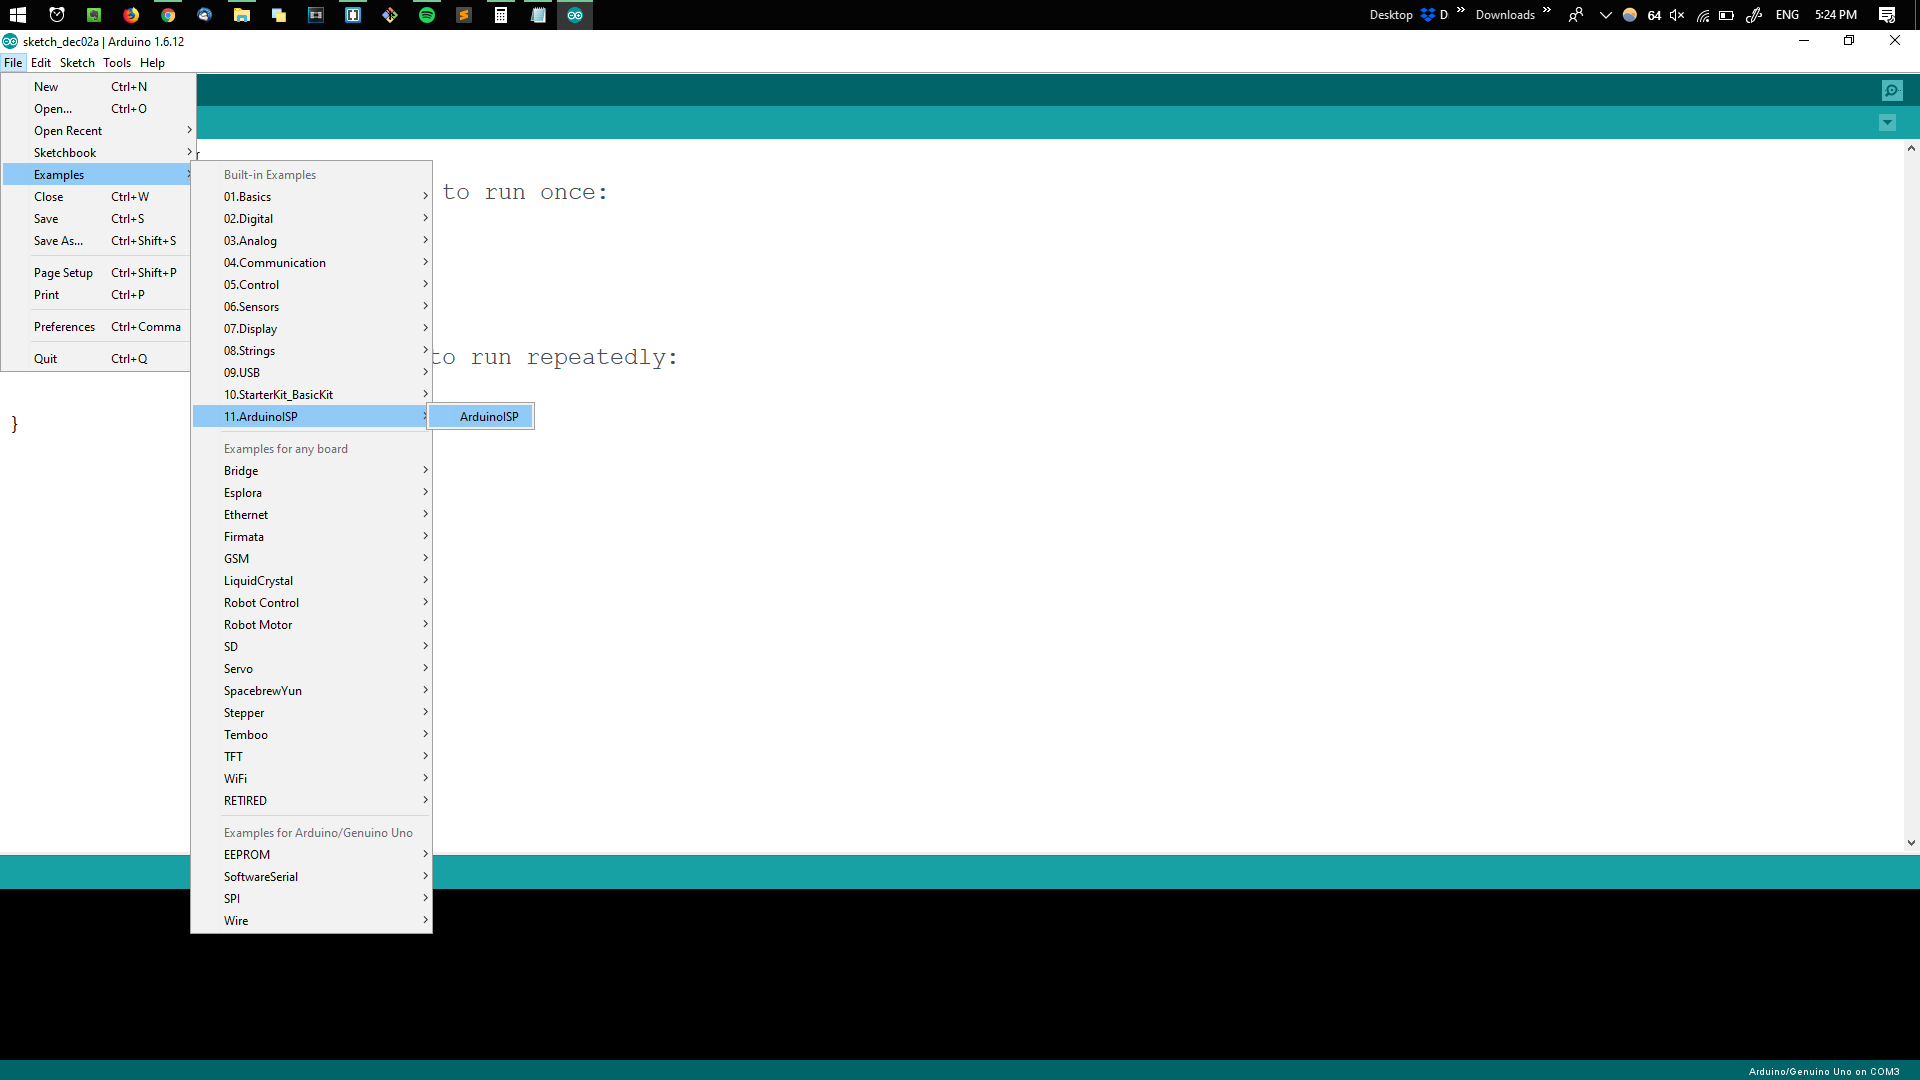The image size is (1920, 1080).
Task: Choose New from the File menu
Action: point(96,87)
